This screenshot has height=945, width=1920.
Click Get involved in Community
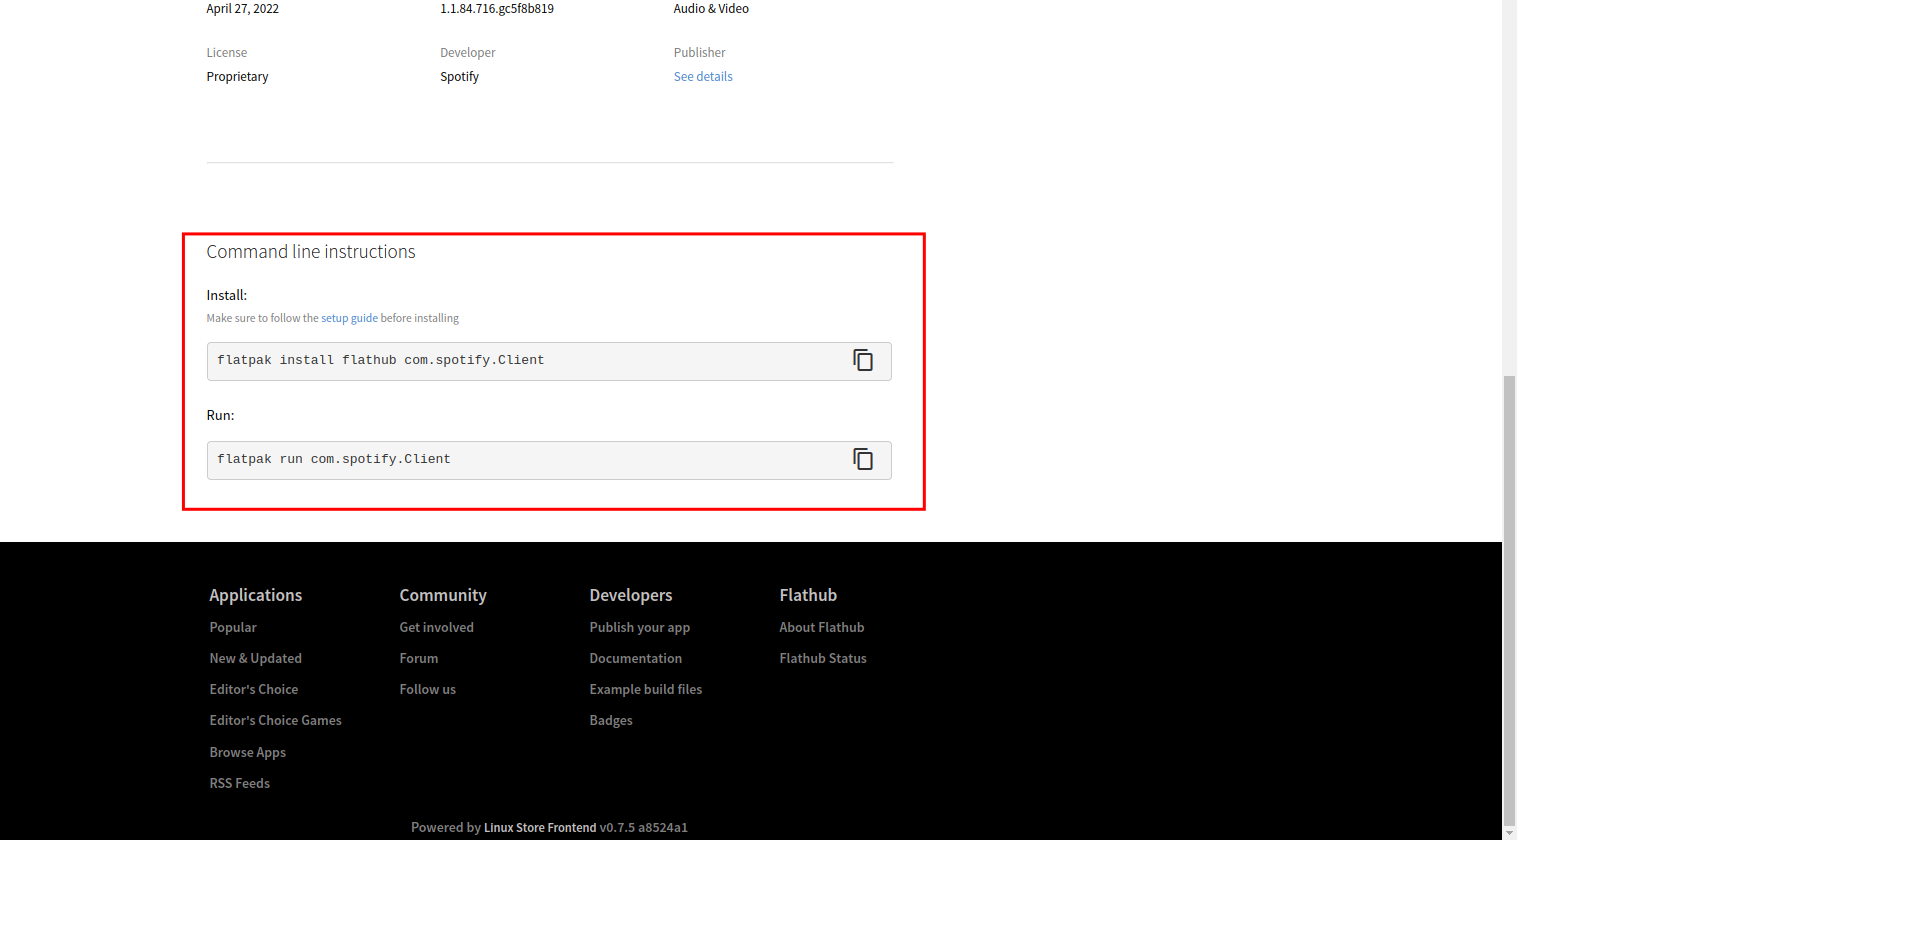click(x=436, y=627)
